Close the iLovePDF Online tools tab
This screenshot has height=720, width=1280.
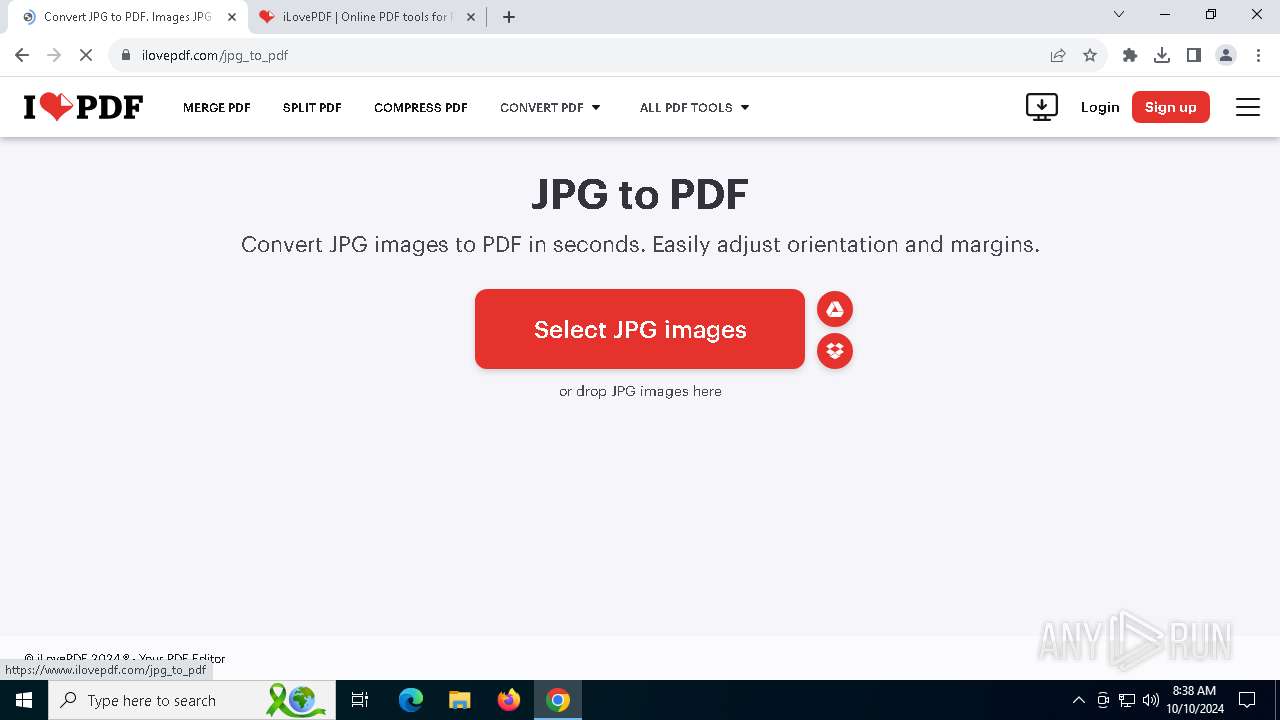pyautogui.click(x=471, y=17)
